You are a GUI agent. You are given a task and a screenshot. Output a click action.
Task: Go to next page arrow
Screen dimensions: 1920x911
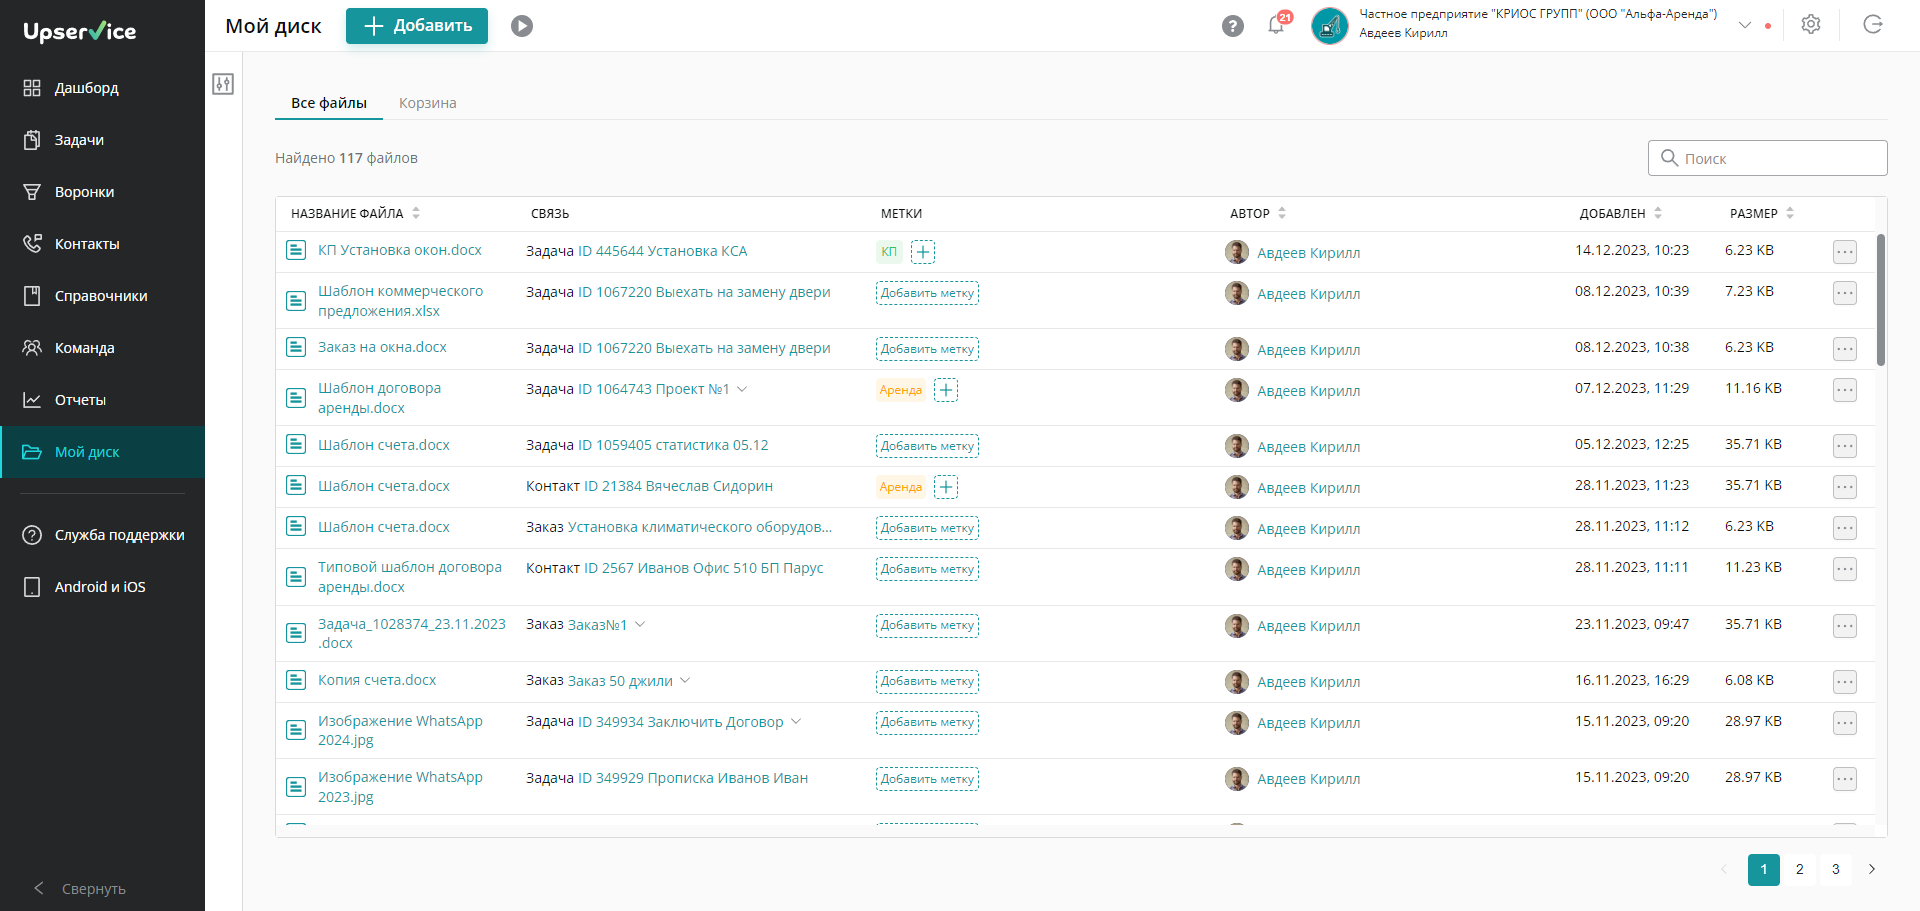1872,869
